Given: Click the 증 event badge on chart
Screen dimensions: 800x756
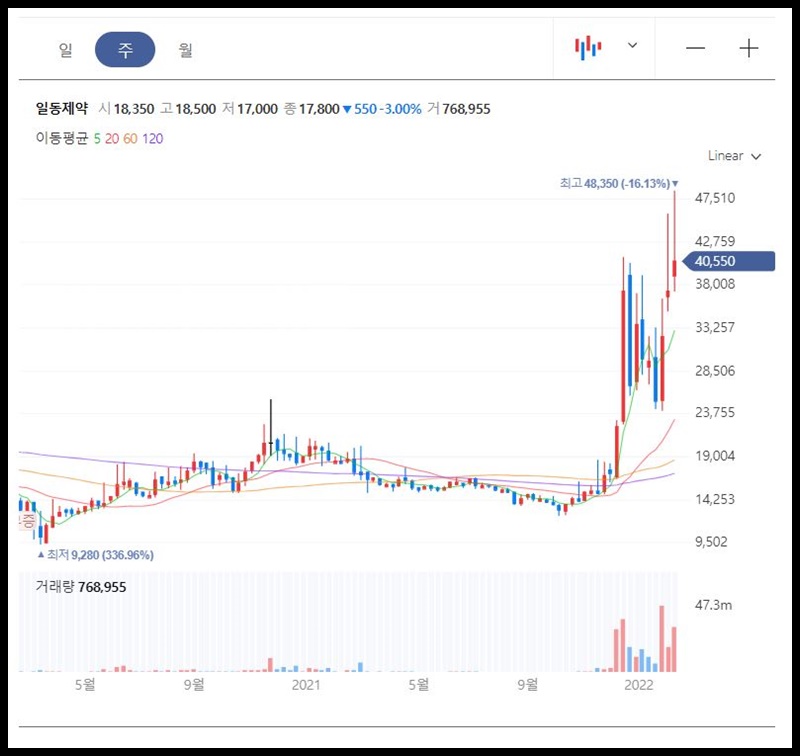Looking at the screenshot, I should coord(27,521).
